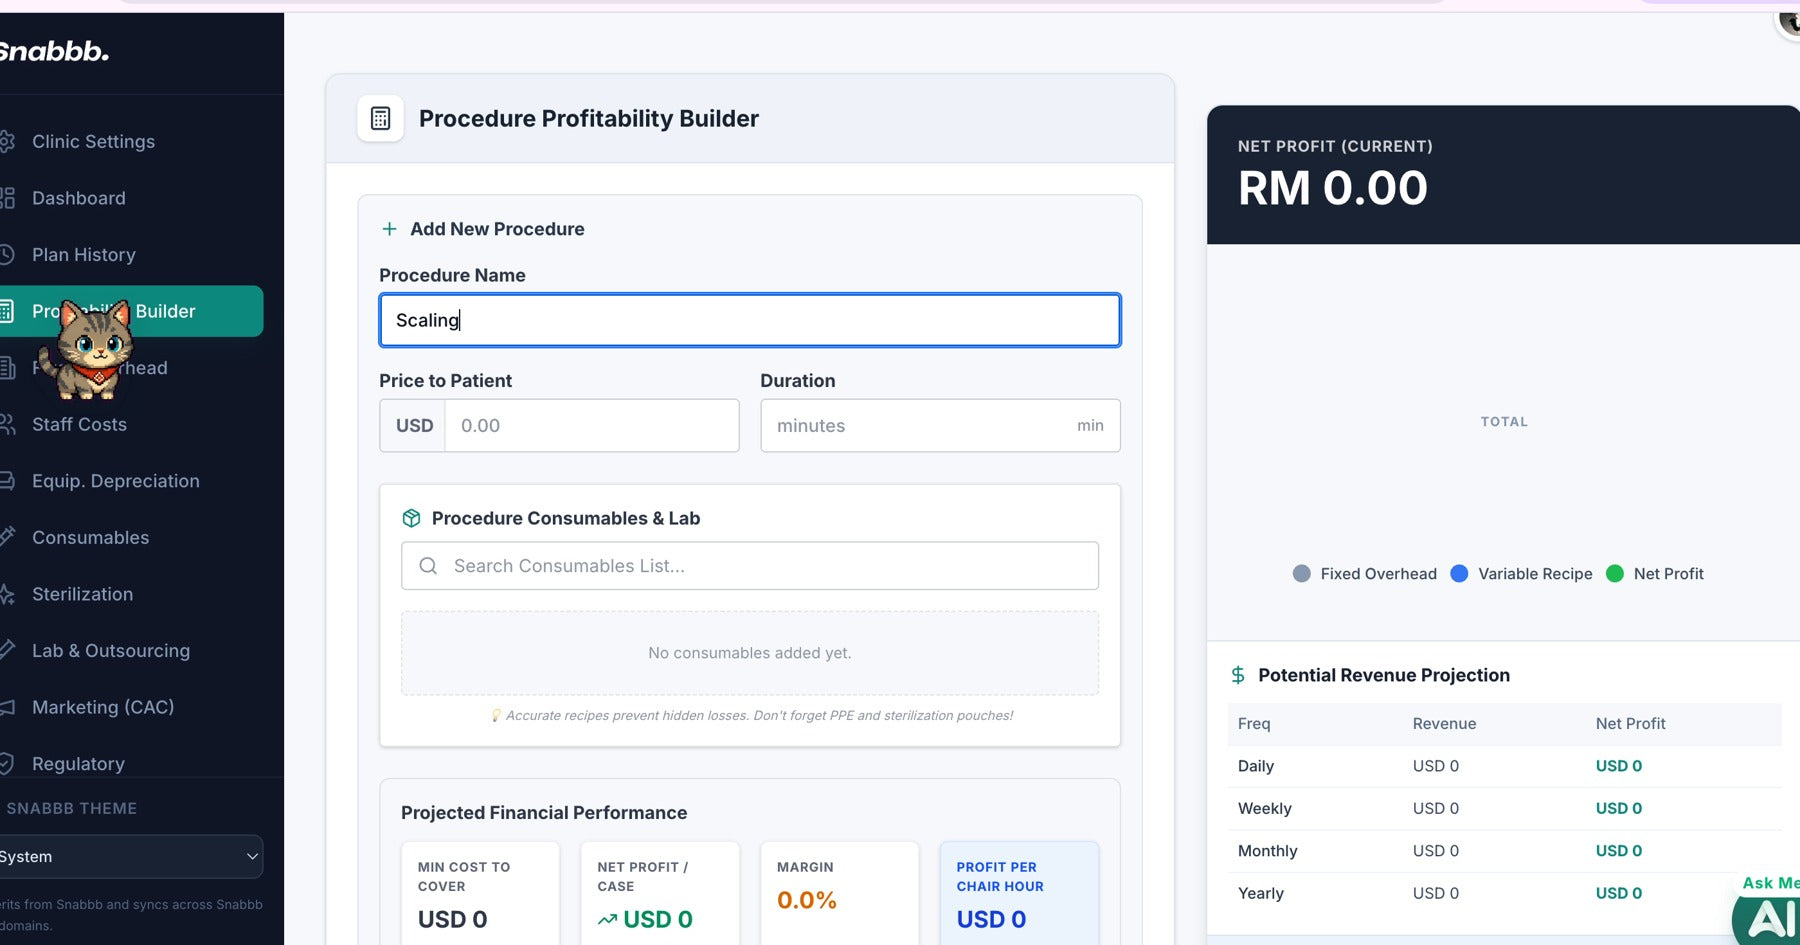Click the Yearly Net Profit USD 0 value
The height and width of the screenshot is (945, 1800).
click(x=1618, y=894)
